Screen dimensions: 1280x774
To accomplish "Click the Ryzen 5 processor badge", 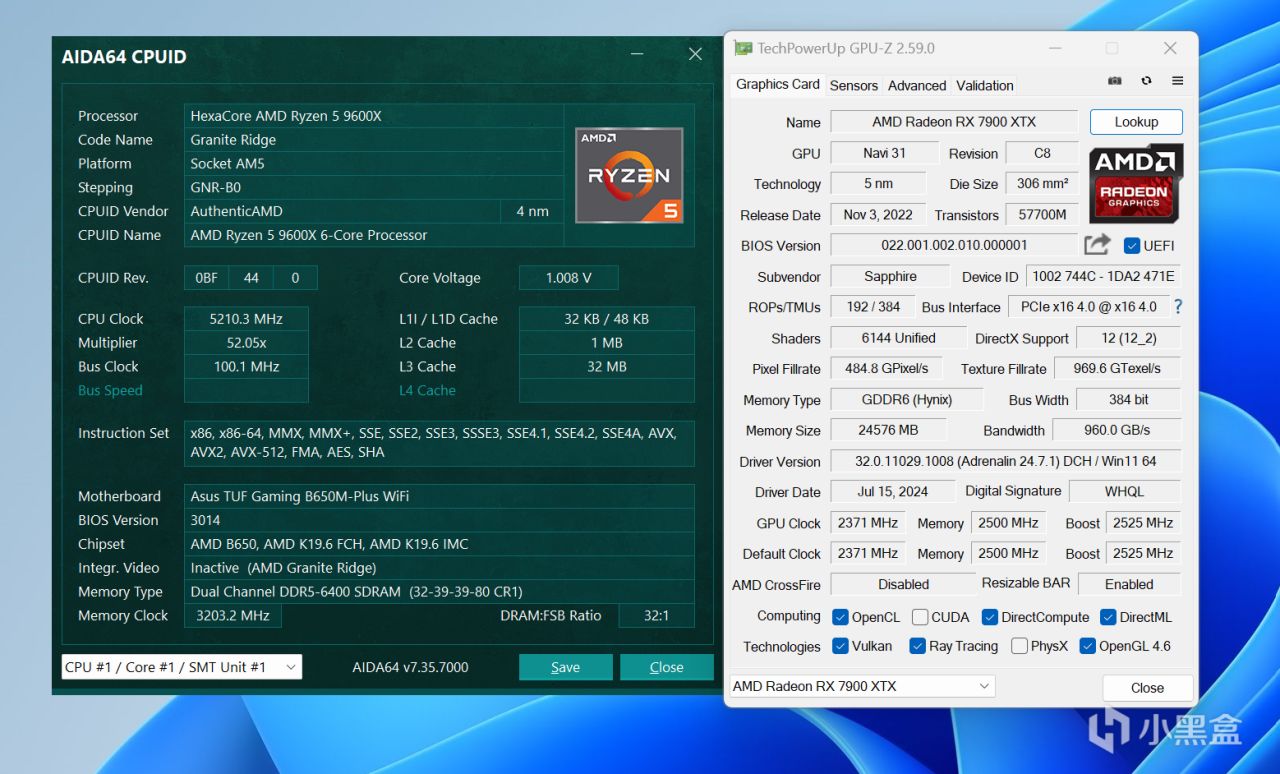I will (x=629, y=175).
